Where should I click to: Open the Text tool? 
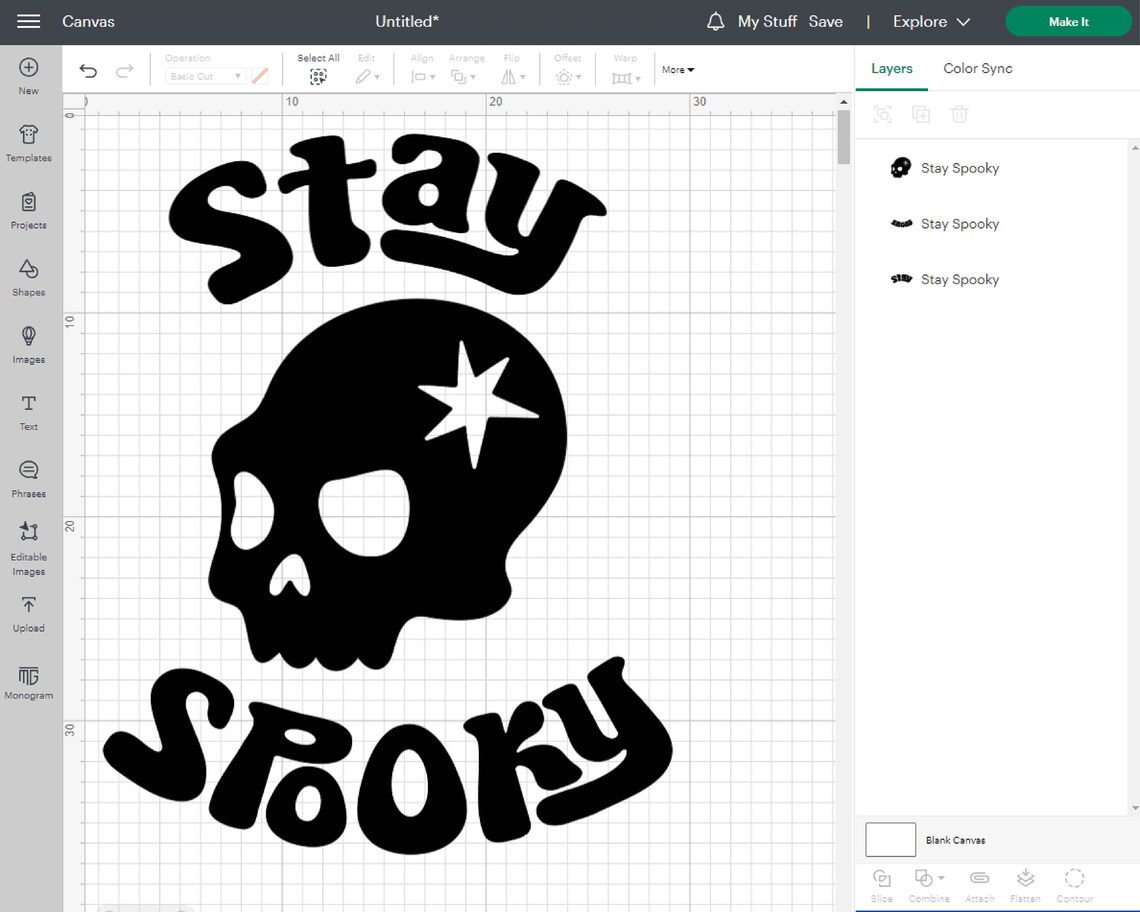28,410
